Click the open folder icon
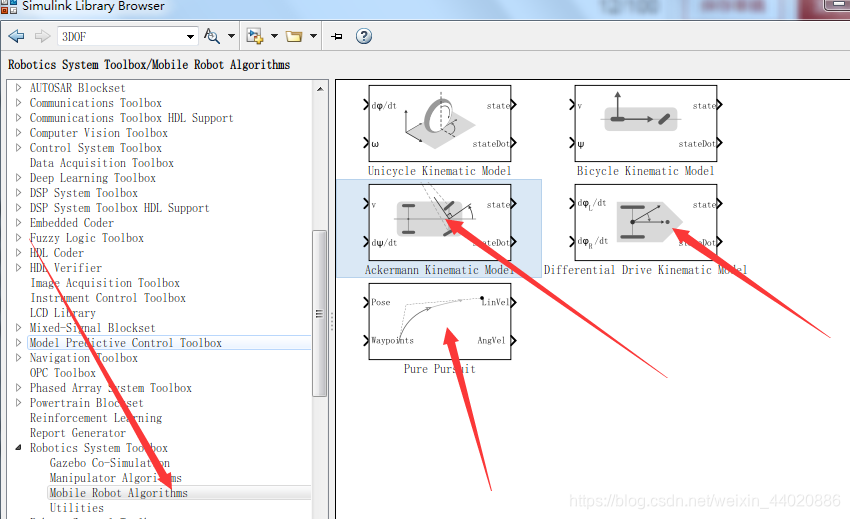Screen dimensions: 850x519 [294, 36]
